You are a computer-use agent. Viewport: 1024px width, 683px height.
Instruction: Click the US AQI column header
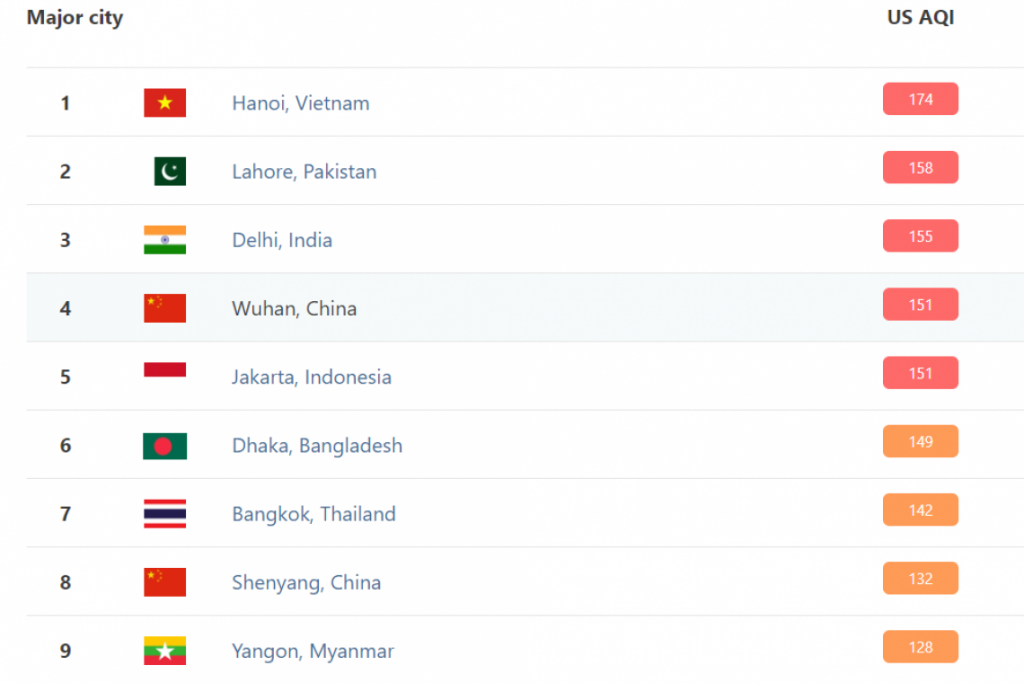920,17
